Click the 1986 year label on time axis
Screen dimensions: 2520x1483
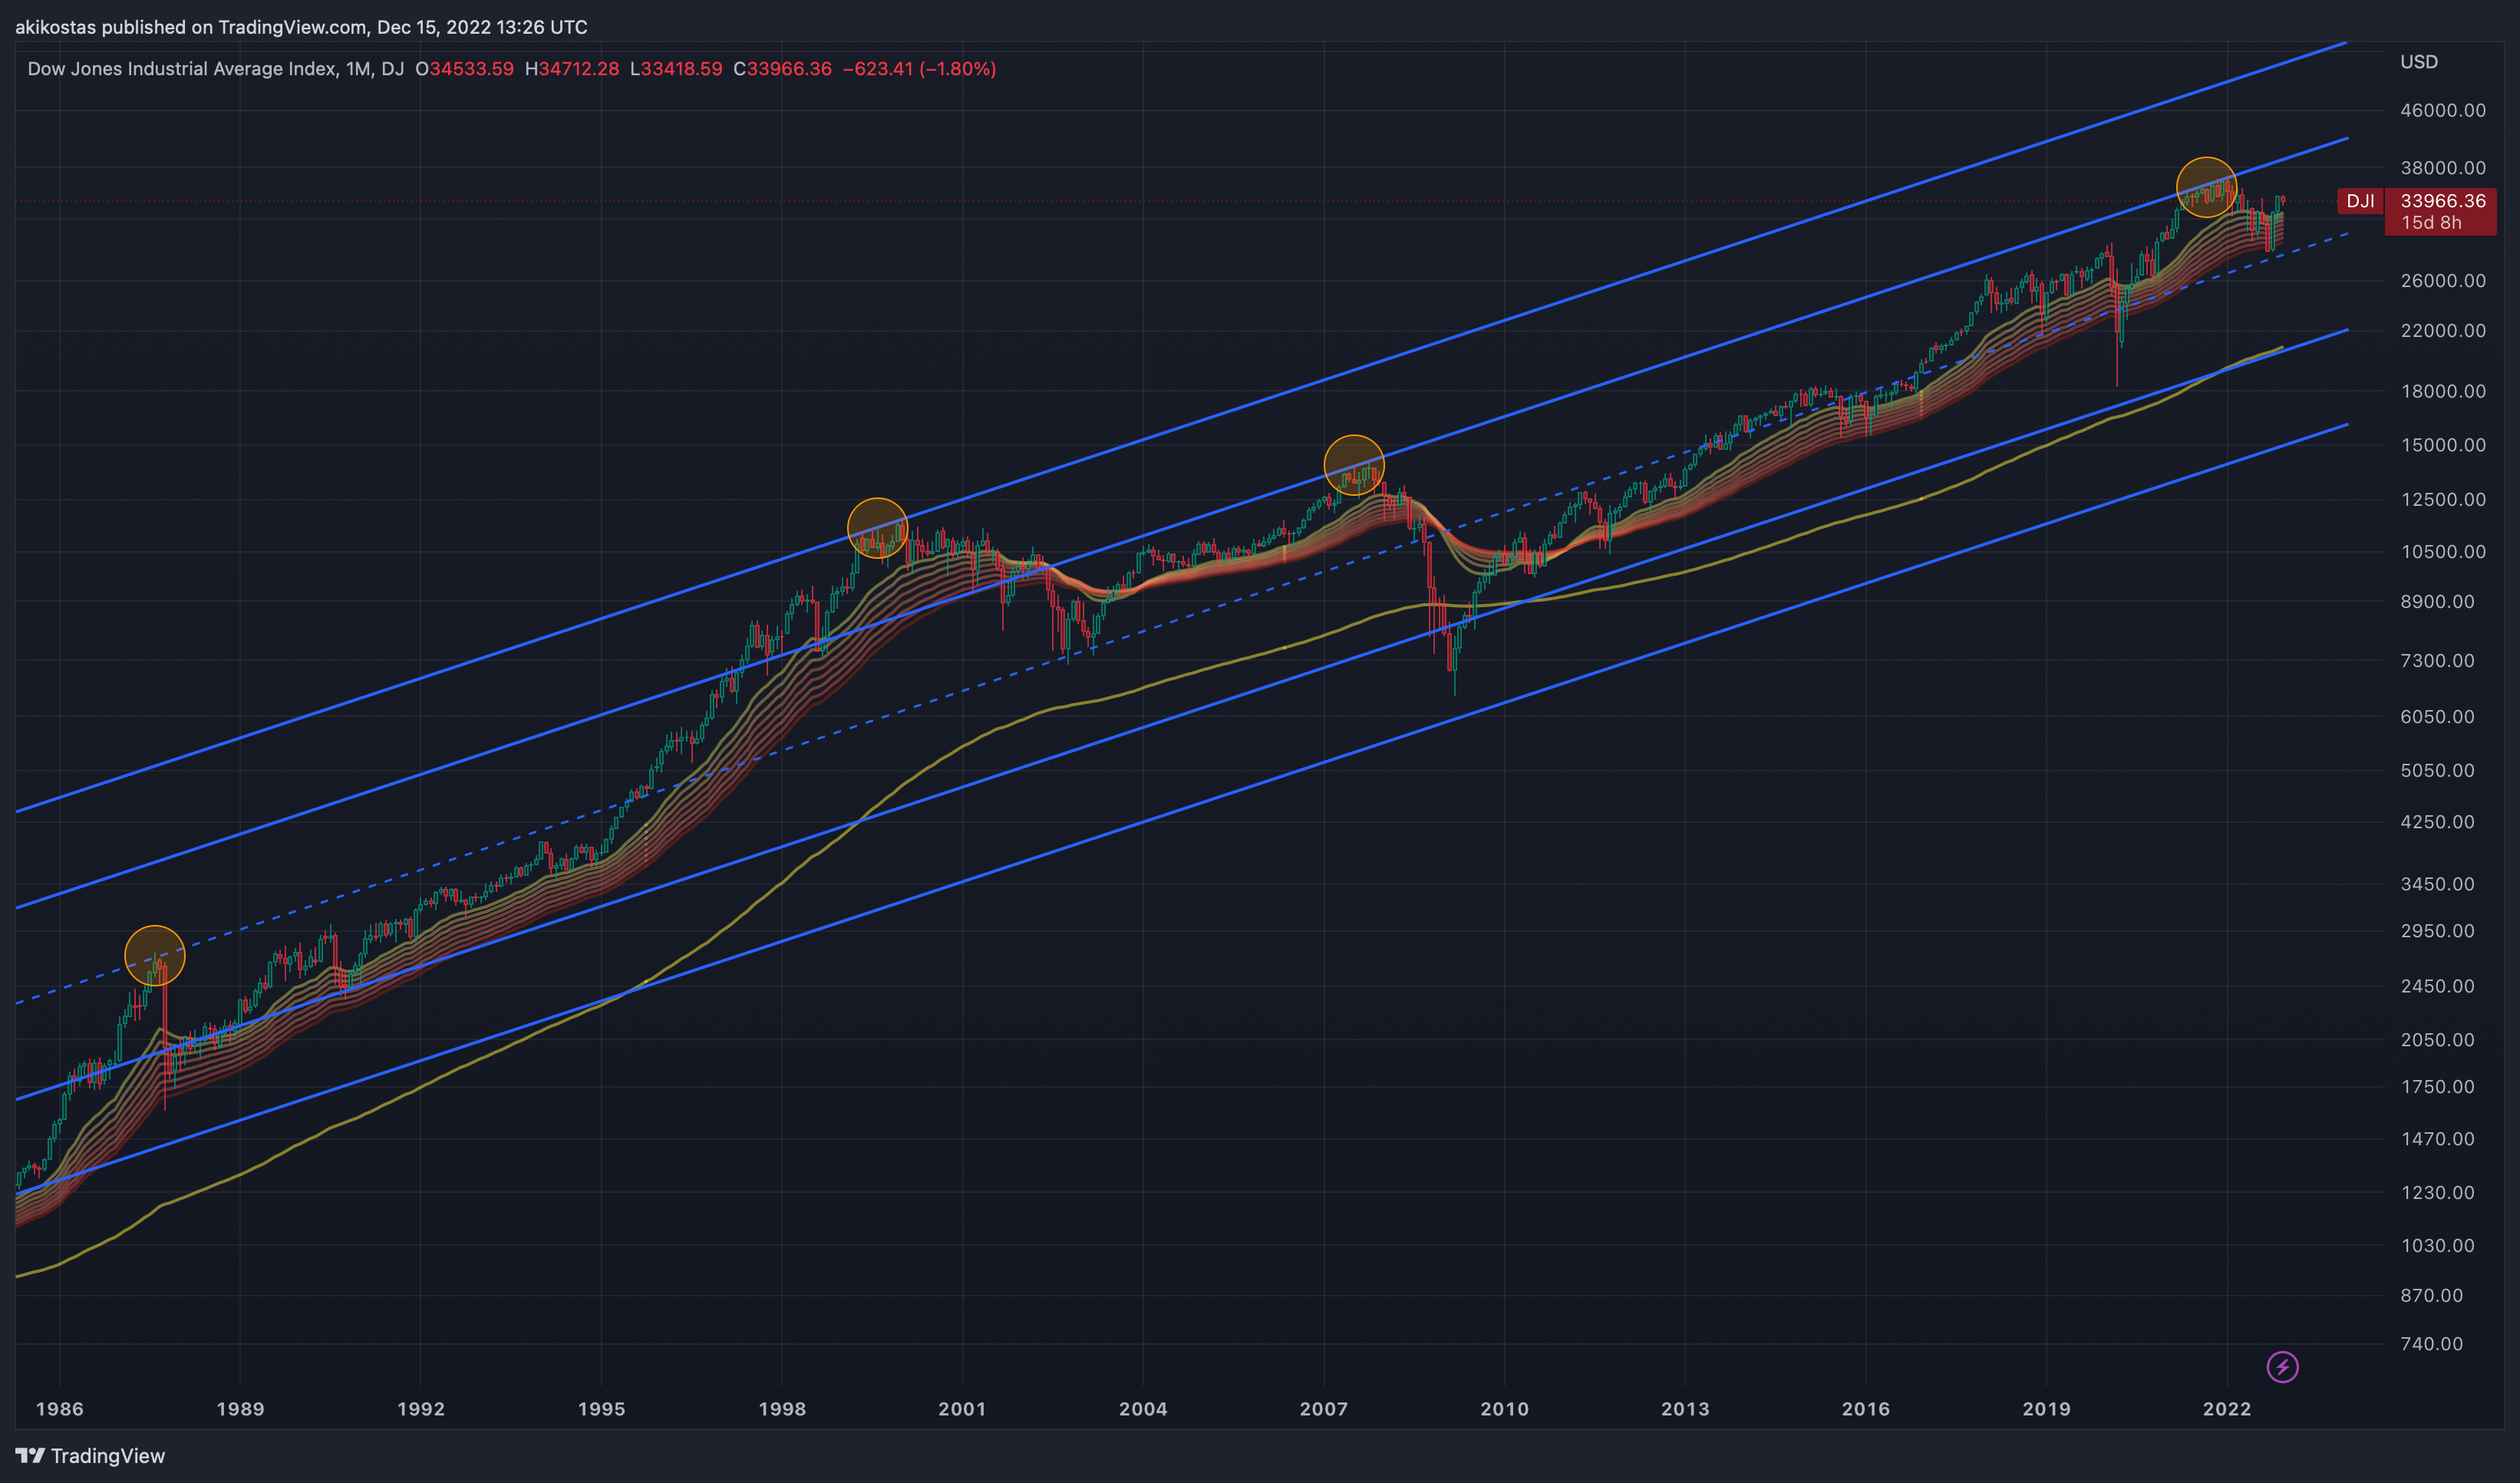(60, 1409)
